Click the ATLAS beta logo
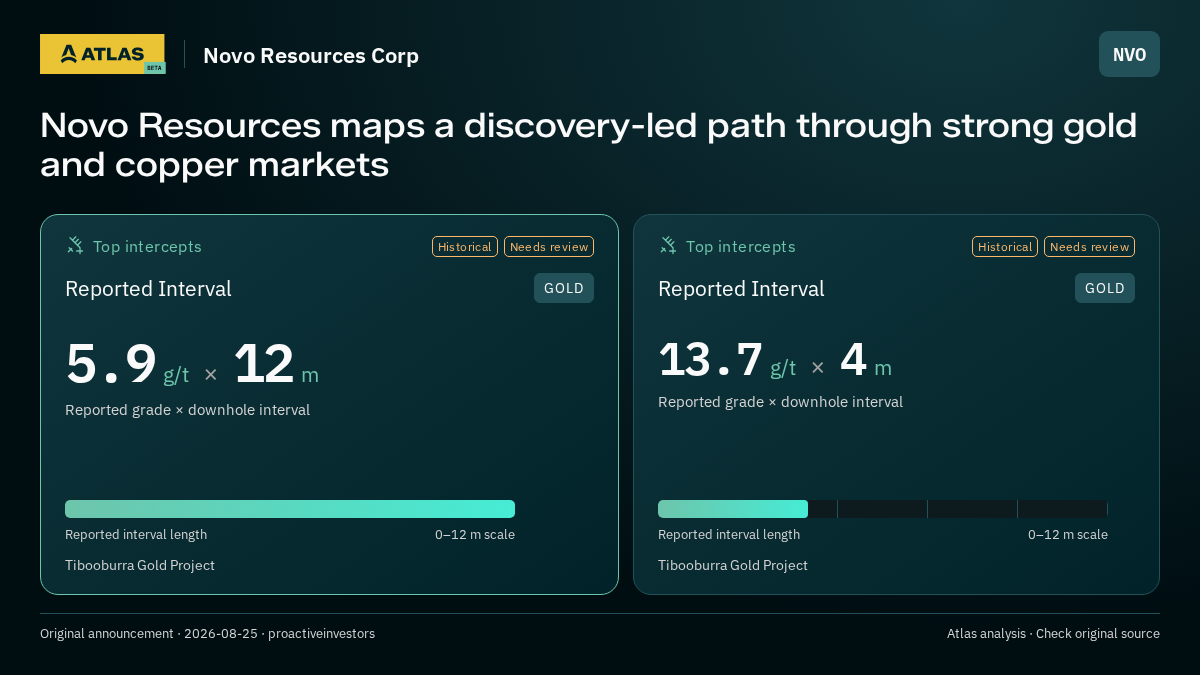The image size is (1200, 675). [102, 54]
